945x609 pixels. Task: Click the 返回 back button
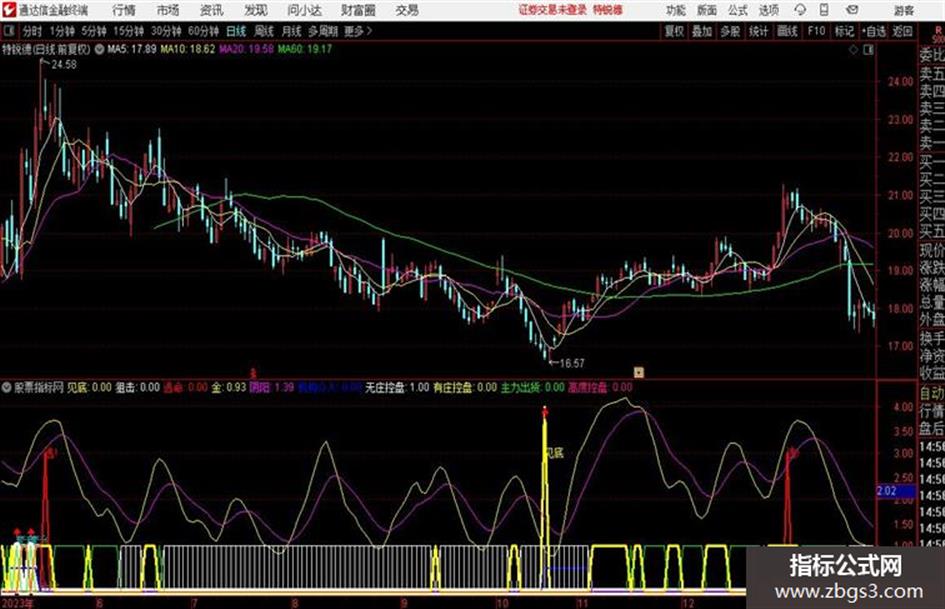coord(902,31)
